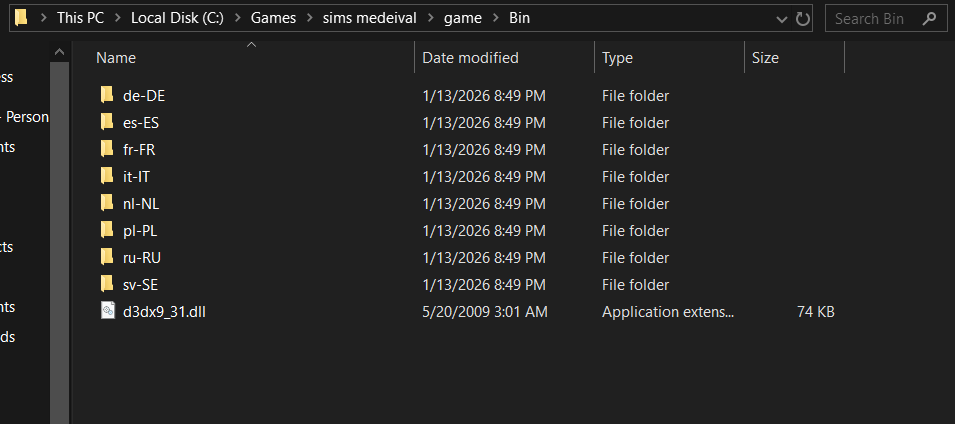Navigate to This PC in breadcrumb
Viewport: 955px width, 424px height.
(80, 19)
